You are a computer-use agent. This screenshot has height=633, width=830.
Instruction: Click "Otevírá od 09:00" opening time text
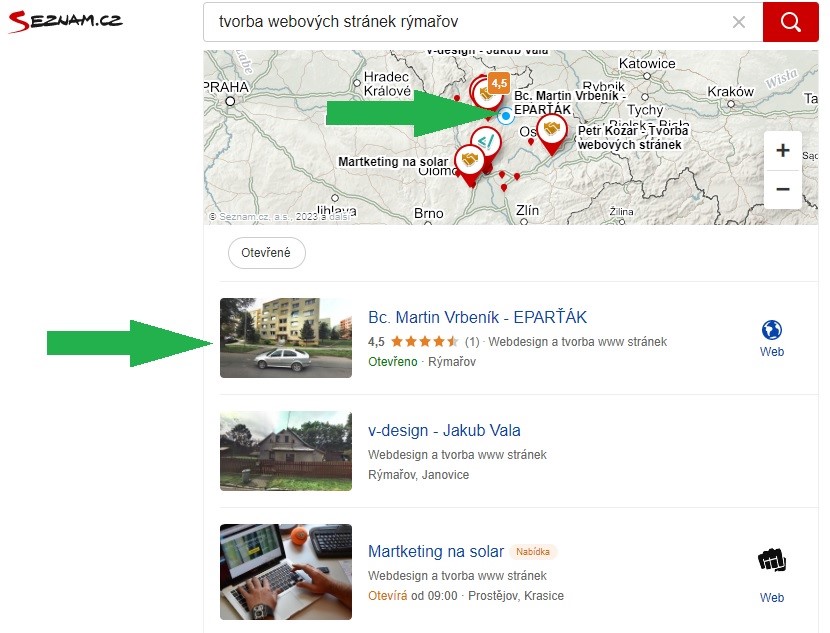(412, 596)
